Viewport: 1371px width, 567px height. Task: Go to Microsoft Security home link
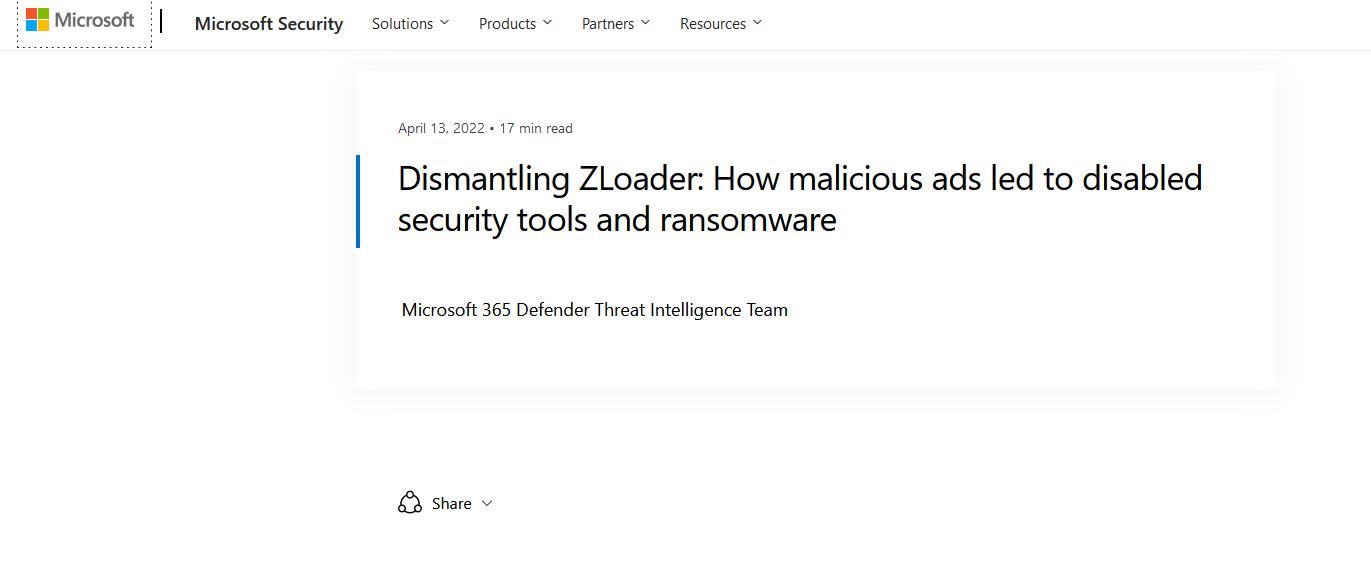(x=268, y=24)
